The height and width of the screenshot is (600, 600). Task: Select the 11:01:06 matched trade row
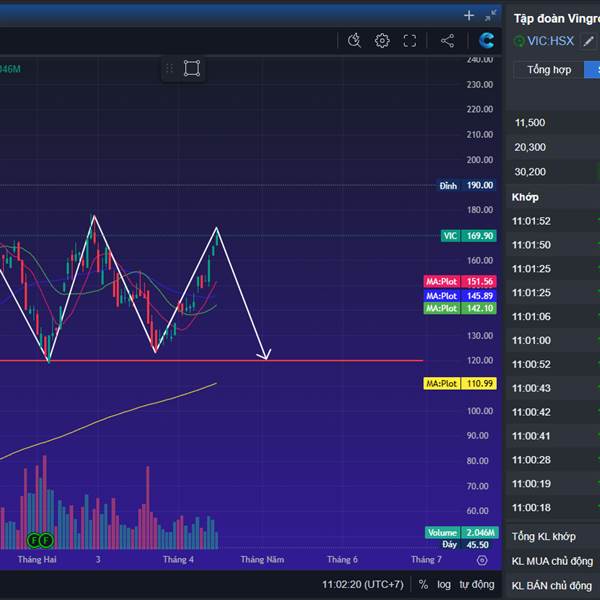[x=553, y=316]
